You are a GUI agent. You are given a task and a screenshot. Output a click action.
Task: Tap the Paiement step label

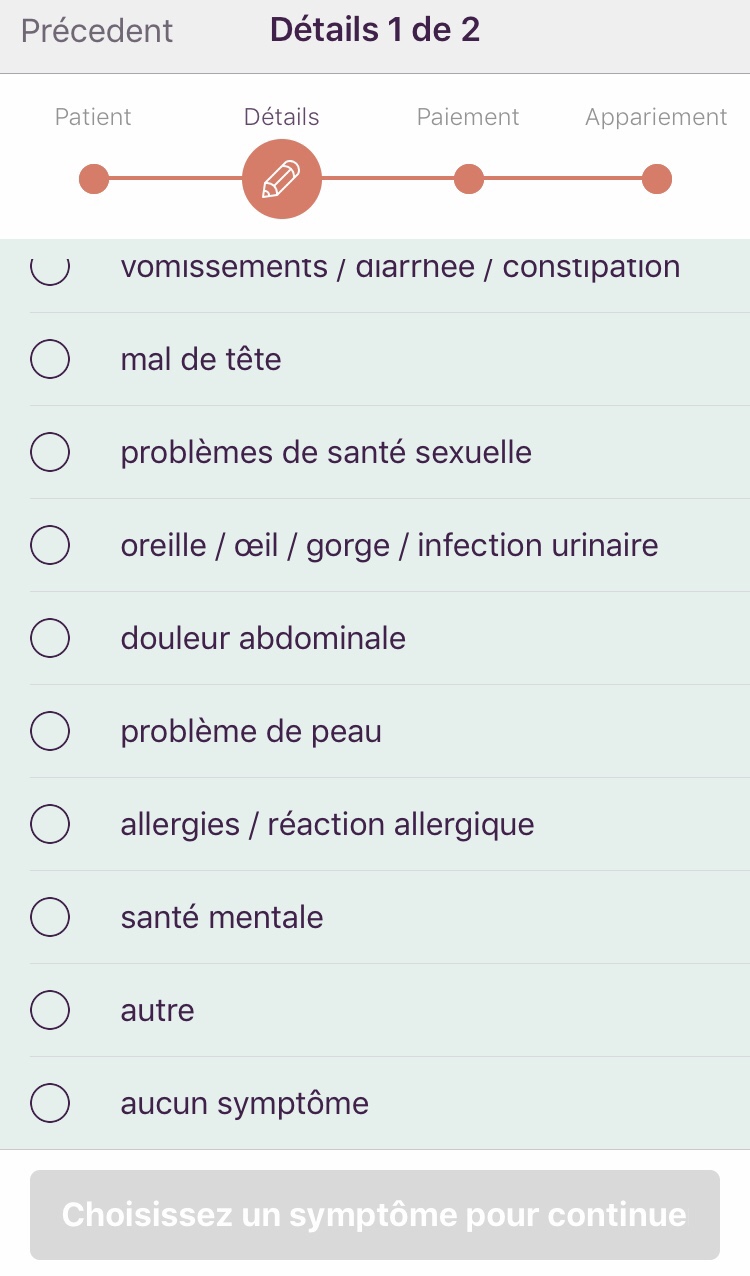468,117
